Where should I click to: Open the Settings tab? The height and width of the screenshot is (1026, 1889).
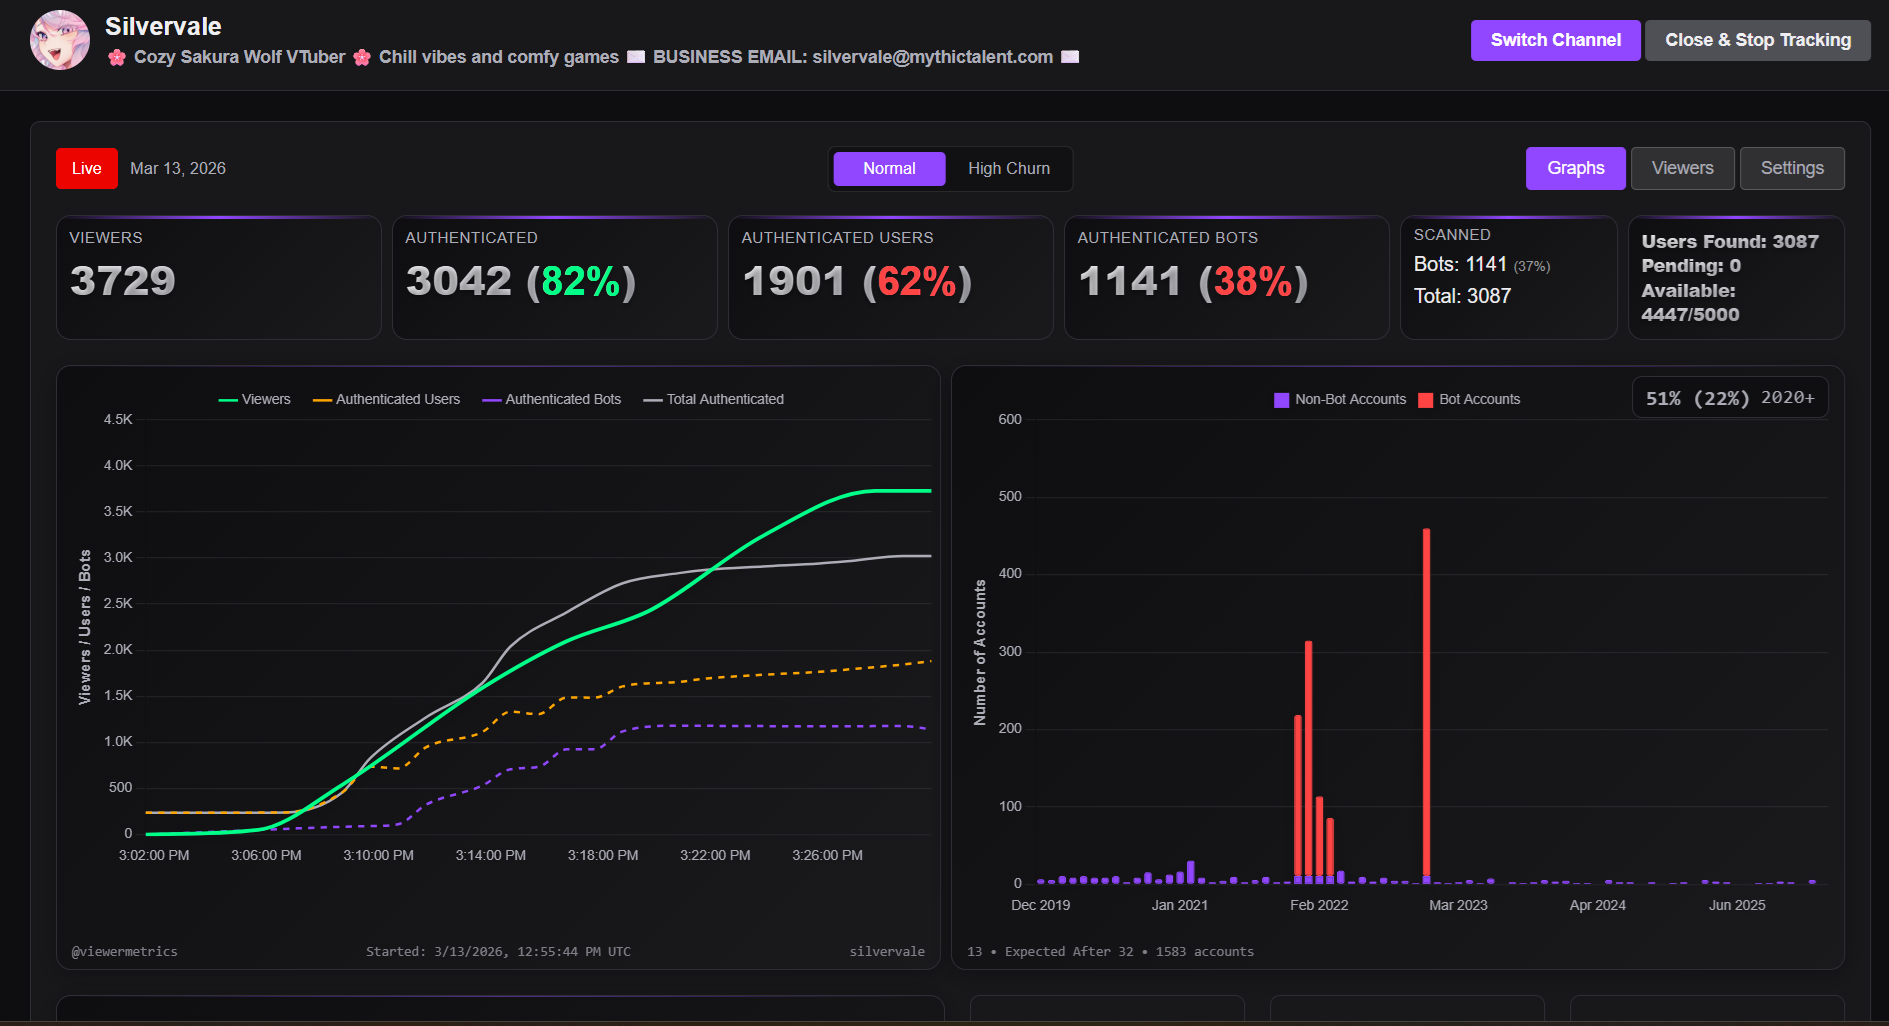[1792, 168]
